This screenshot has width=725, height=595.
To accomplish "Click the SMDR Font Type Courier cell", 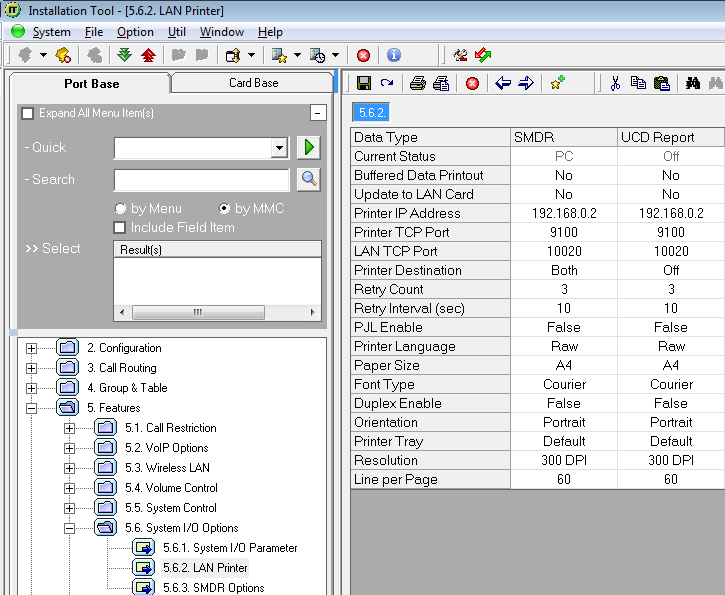I will click(564, 385).
